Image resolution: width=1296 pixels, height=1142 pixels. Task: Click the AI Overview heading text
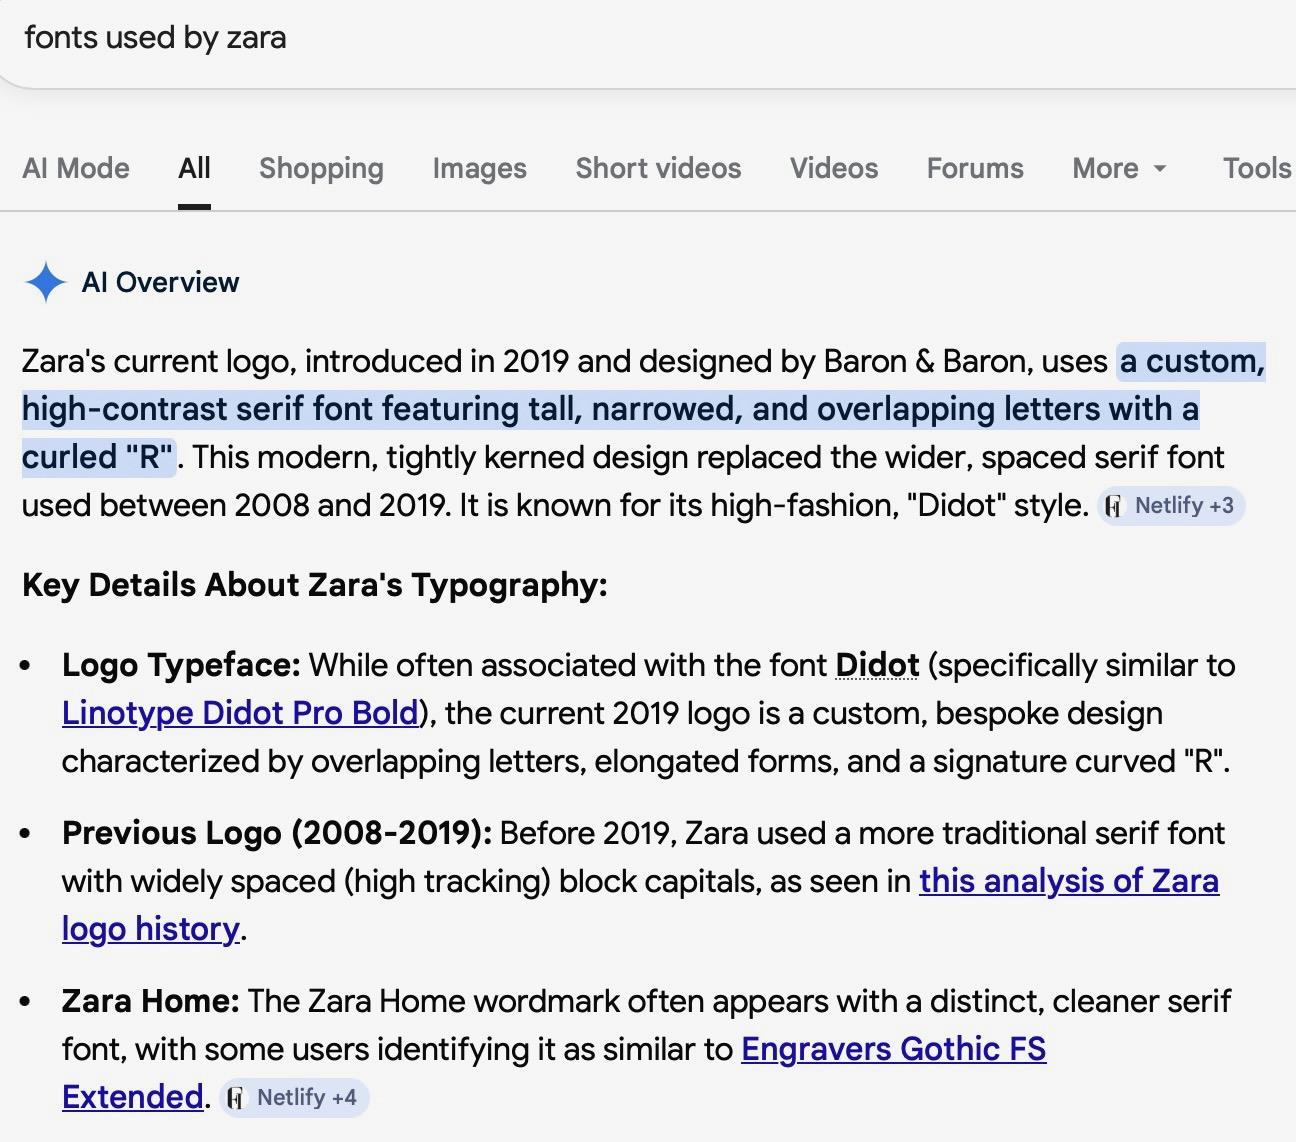pos(160,282)
